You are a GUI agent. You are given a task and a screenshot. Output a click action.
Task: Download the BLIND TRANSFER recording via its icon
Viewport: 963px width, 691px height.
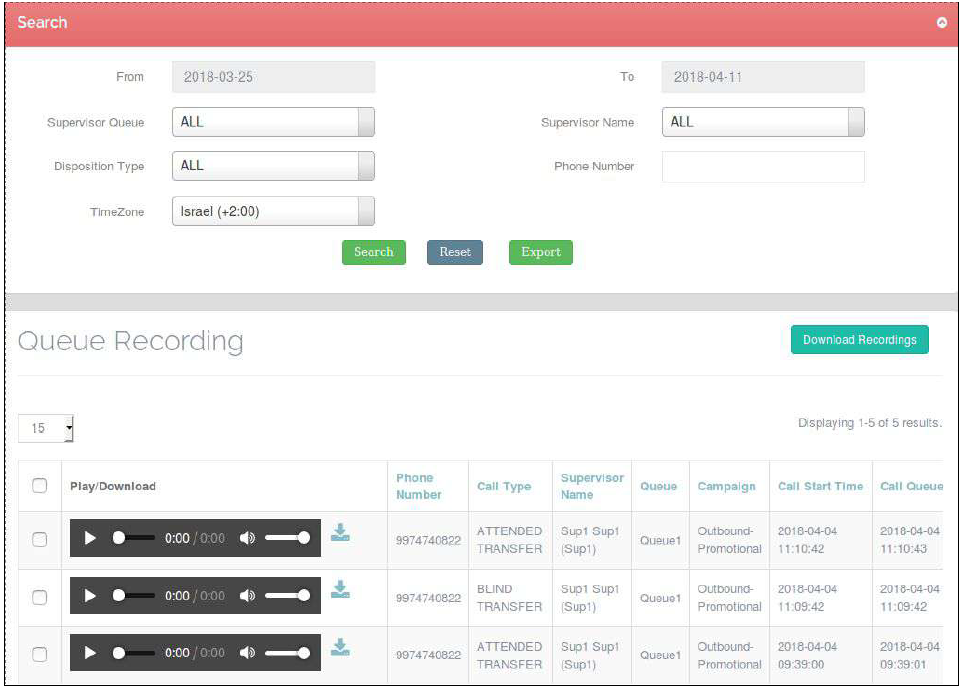point(340,590)
